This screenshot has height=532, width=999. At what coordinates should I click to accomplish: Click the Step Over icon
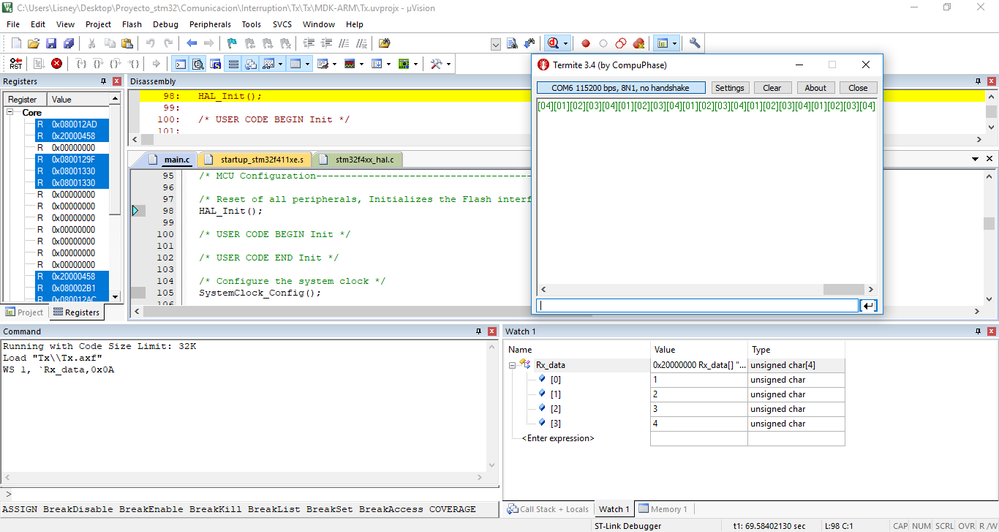(98, 64)
